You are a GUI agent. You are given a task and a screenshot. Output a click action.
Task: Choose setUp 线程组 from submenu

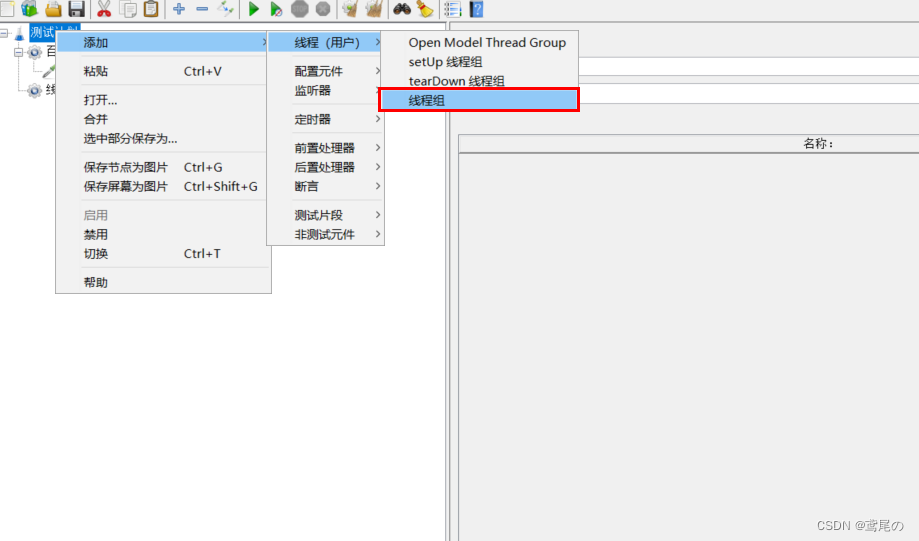point(479,62)
